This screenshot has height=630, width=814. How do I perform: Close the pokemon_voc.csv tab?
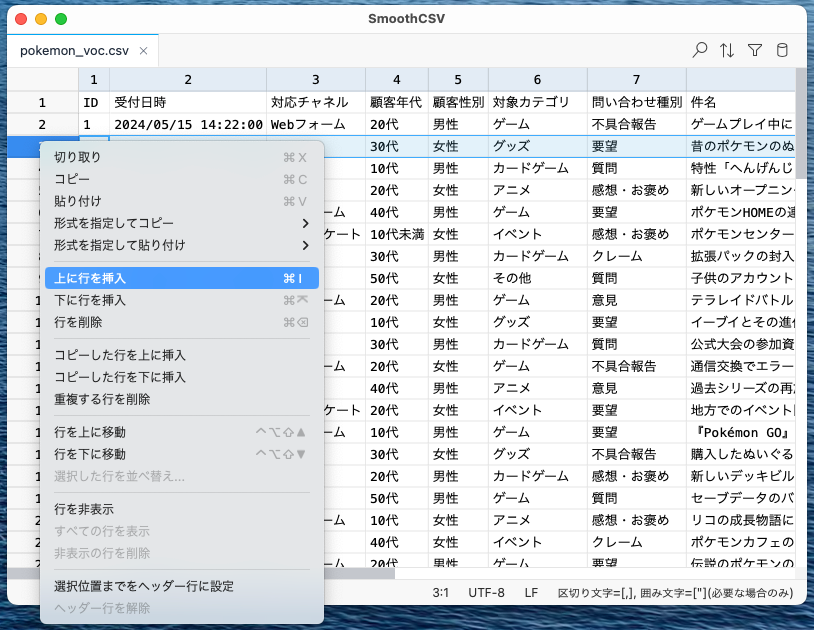coord(144,51)
